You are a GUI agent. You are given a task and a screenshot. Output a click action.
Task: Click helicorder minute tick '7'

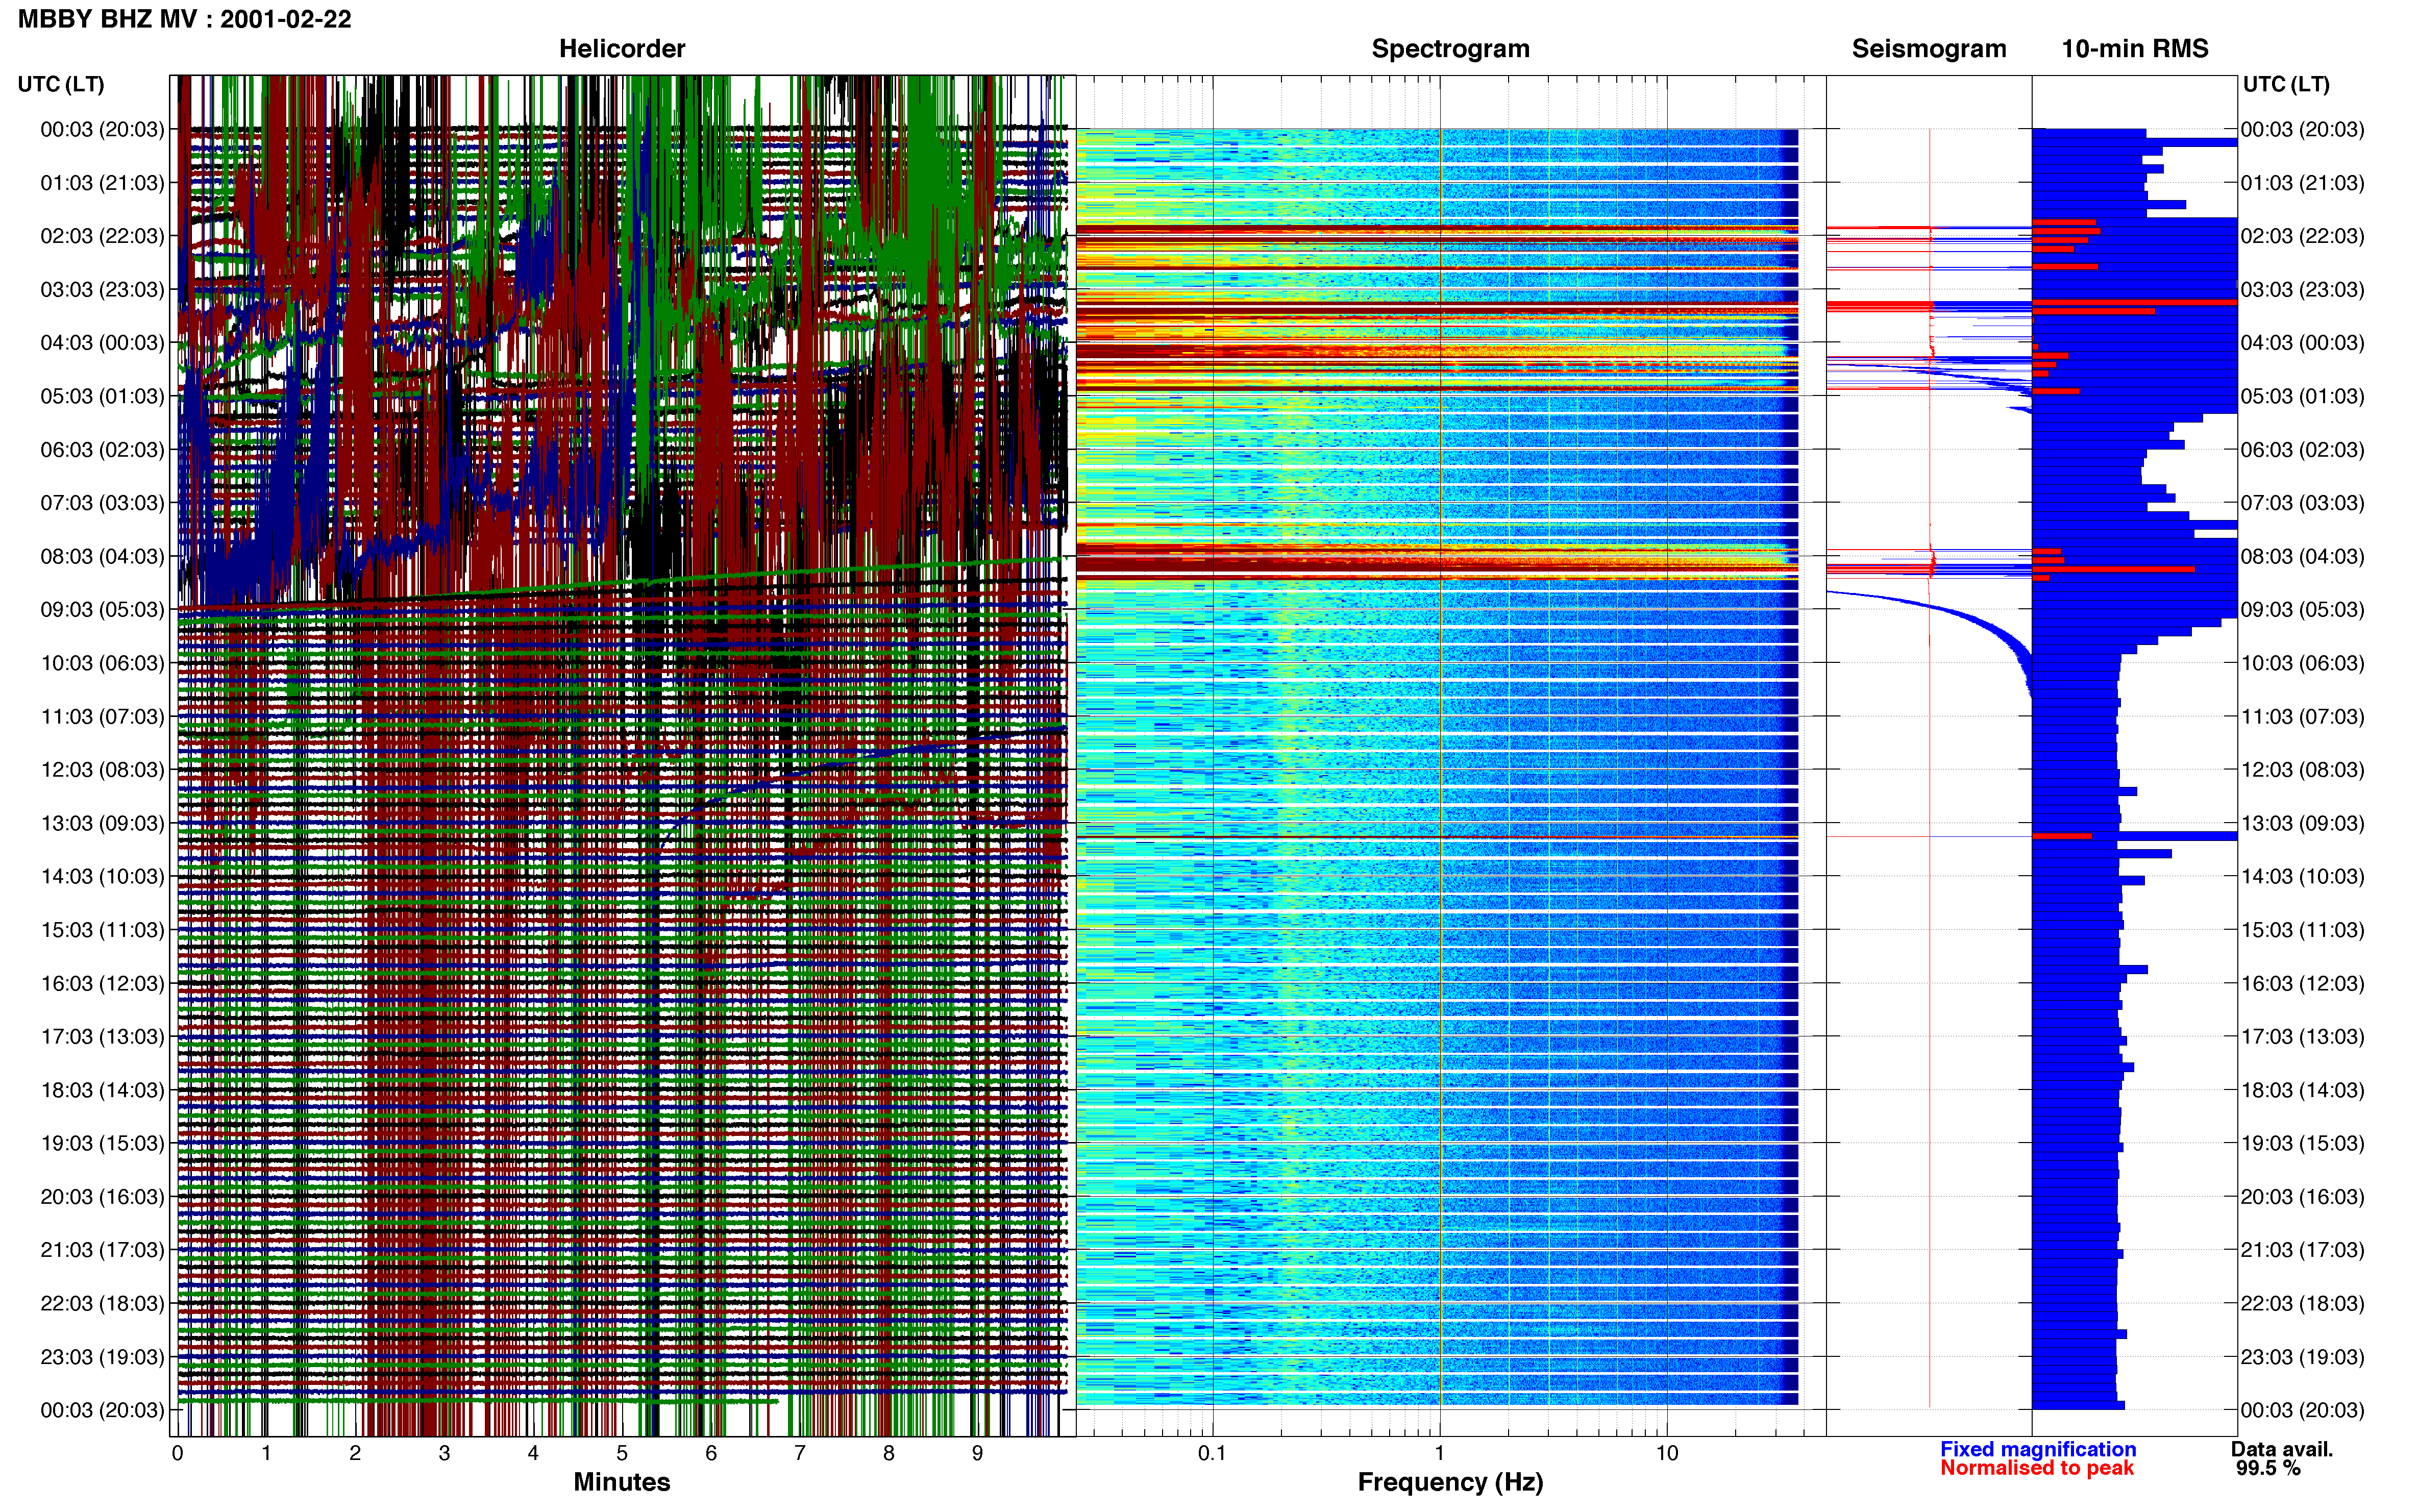coord(800,1454)
